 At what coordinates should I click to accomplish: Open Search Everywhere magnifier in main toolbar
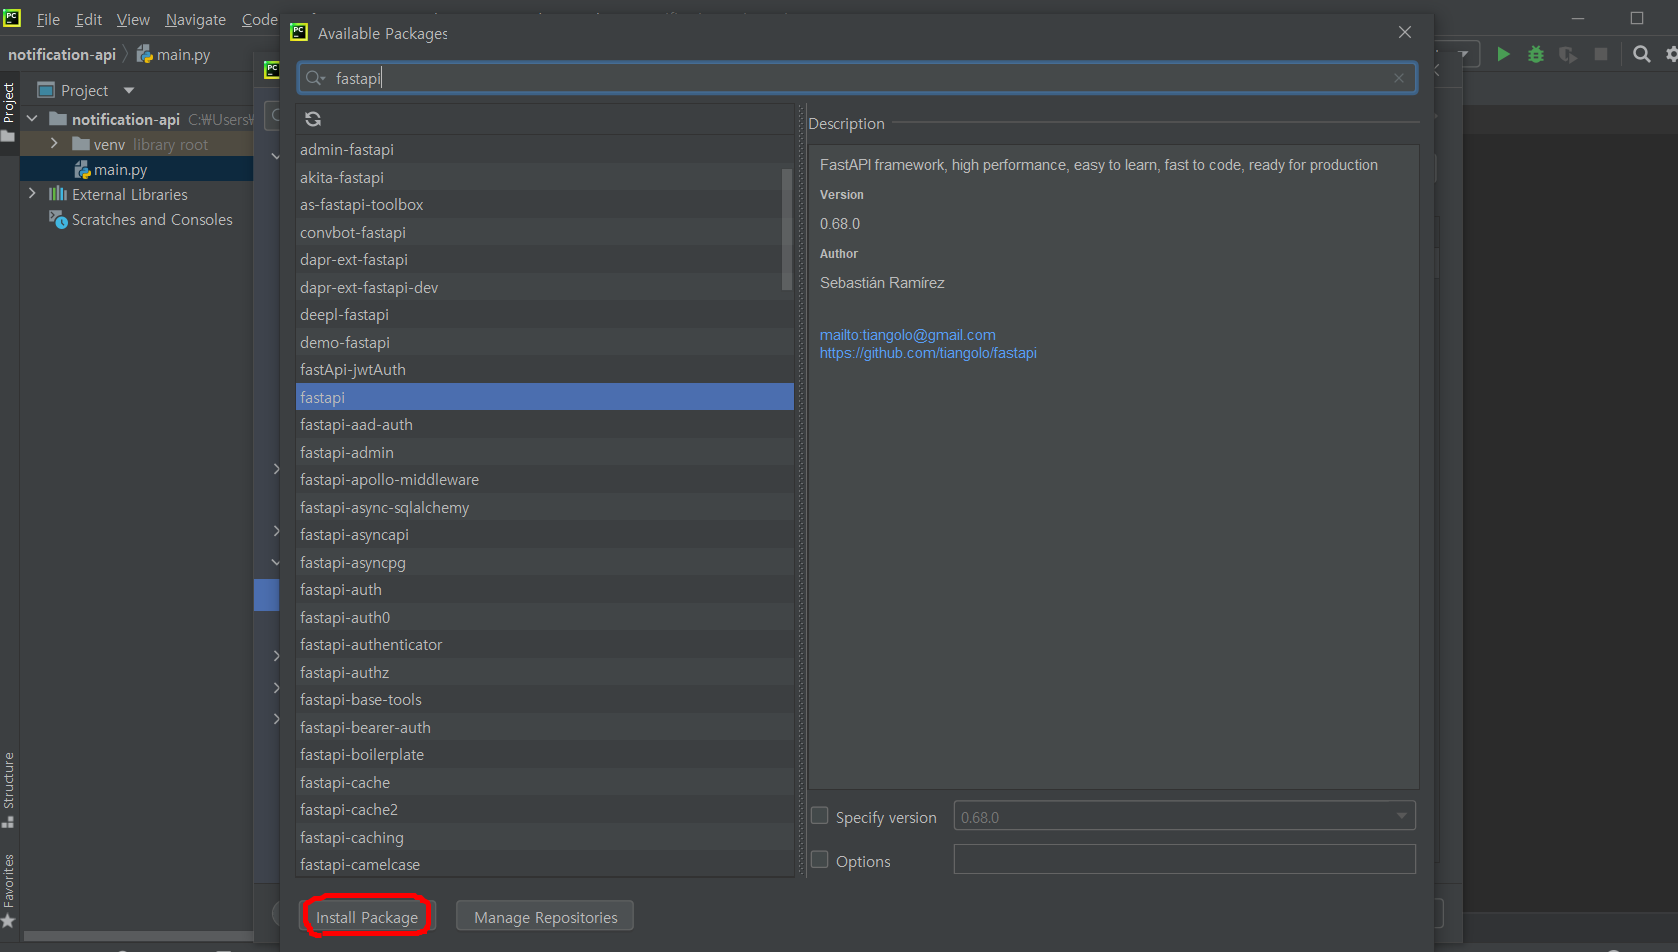click(1642, 54)
